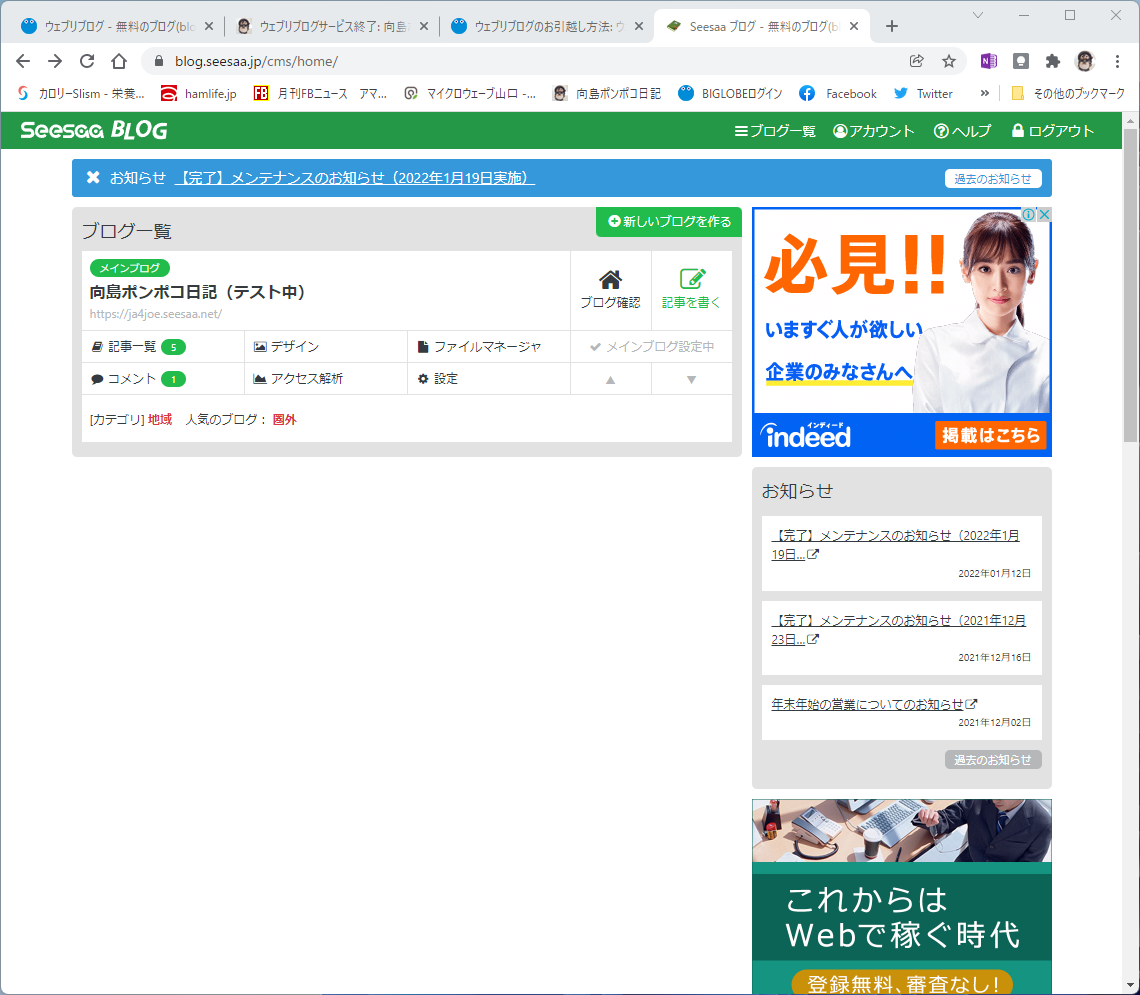Image resolution: width=1140 pixels, height=995 pixels.
Task: Click 新しいブログを作る button
Action: (669, 222)
